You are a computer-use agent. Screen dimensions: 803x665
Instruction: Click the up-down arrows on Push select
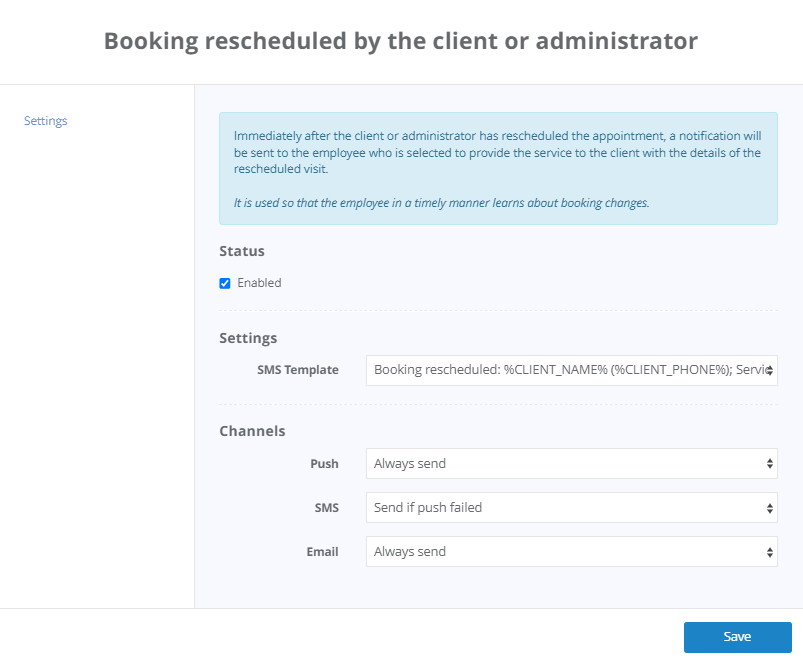[769, 464]
